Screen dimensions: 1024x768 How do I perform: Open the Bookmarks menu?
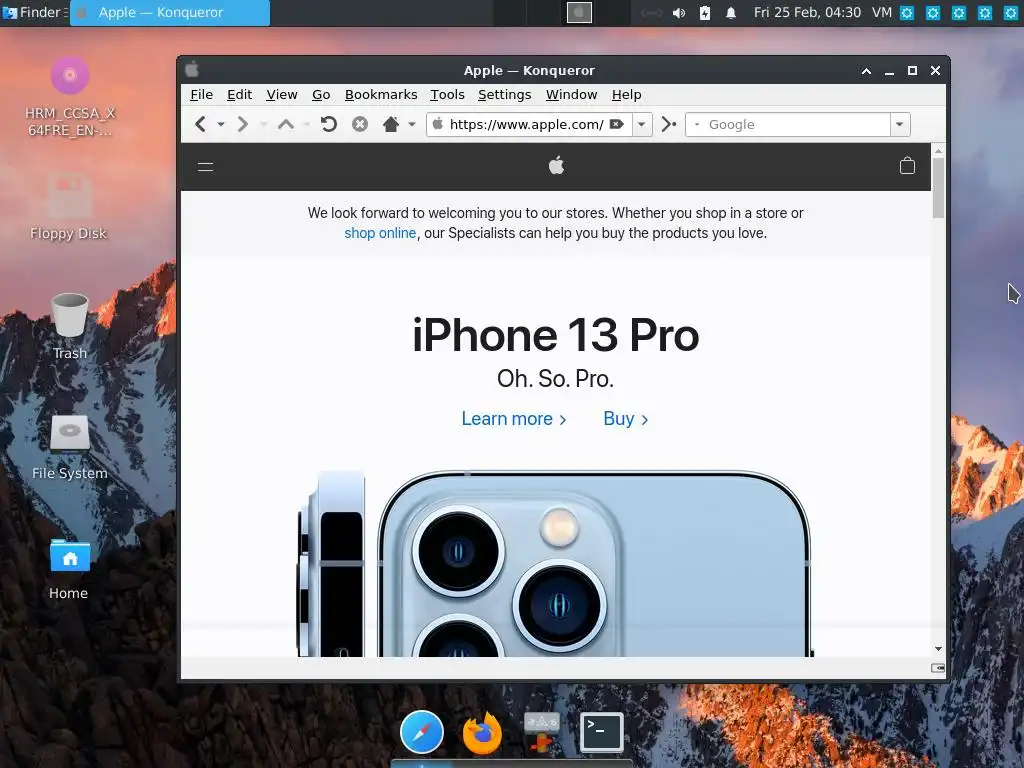(381, 95)
